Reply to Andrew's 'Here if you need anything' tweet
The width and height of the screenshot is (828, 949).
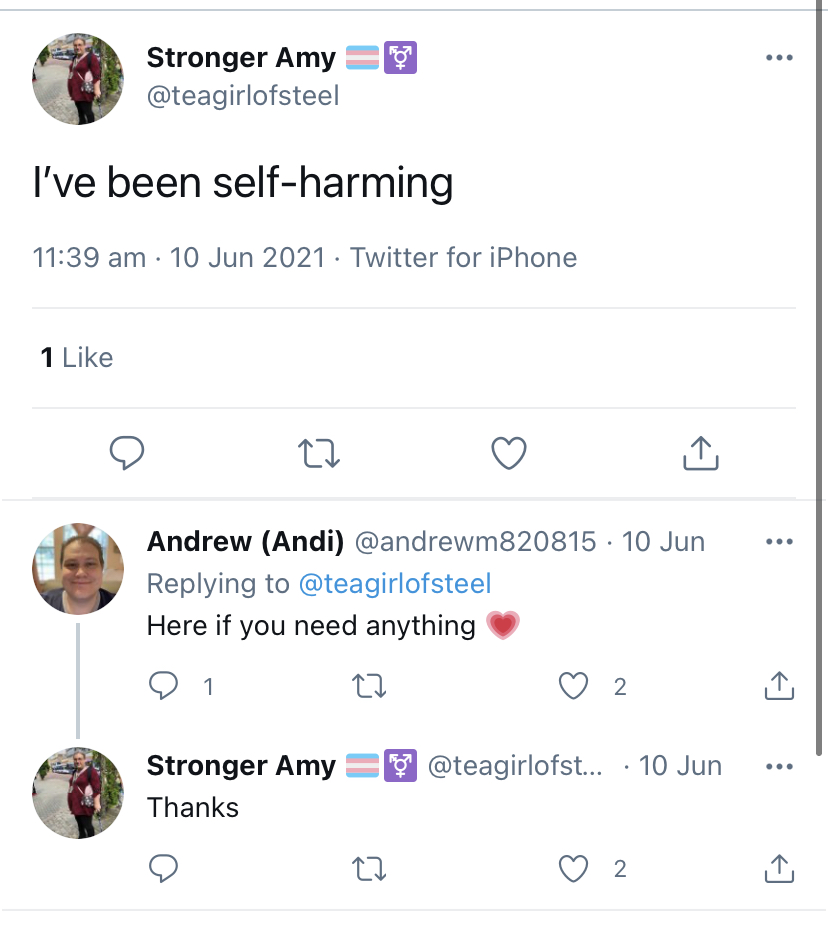pyautogui.click(x=163, y=686)
